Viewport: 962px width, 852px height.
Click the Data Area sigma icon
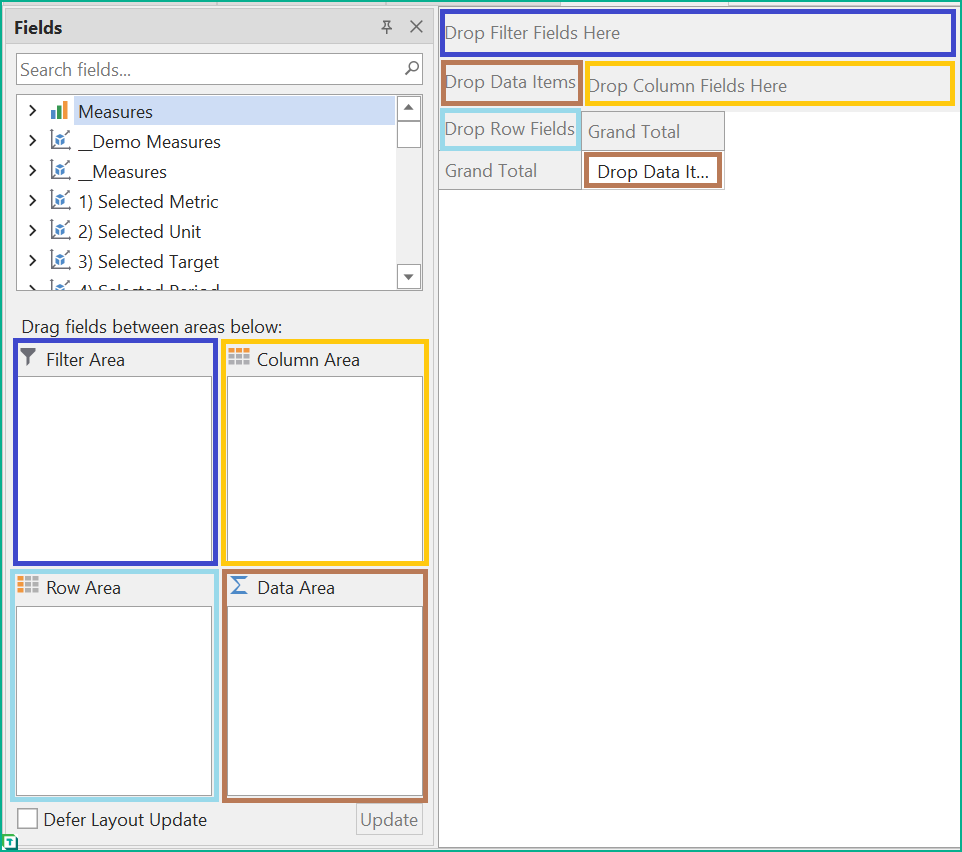coord(239,586)
